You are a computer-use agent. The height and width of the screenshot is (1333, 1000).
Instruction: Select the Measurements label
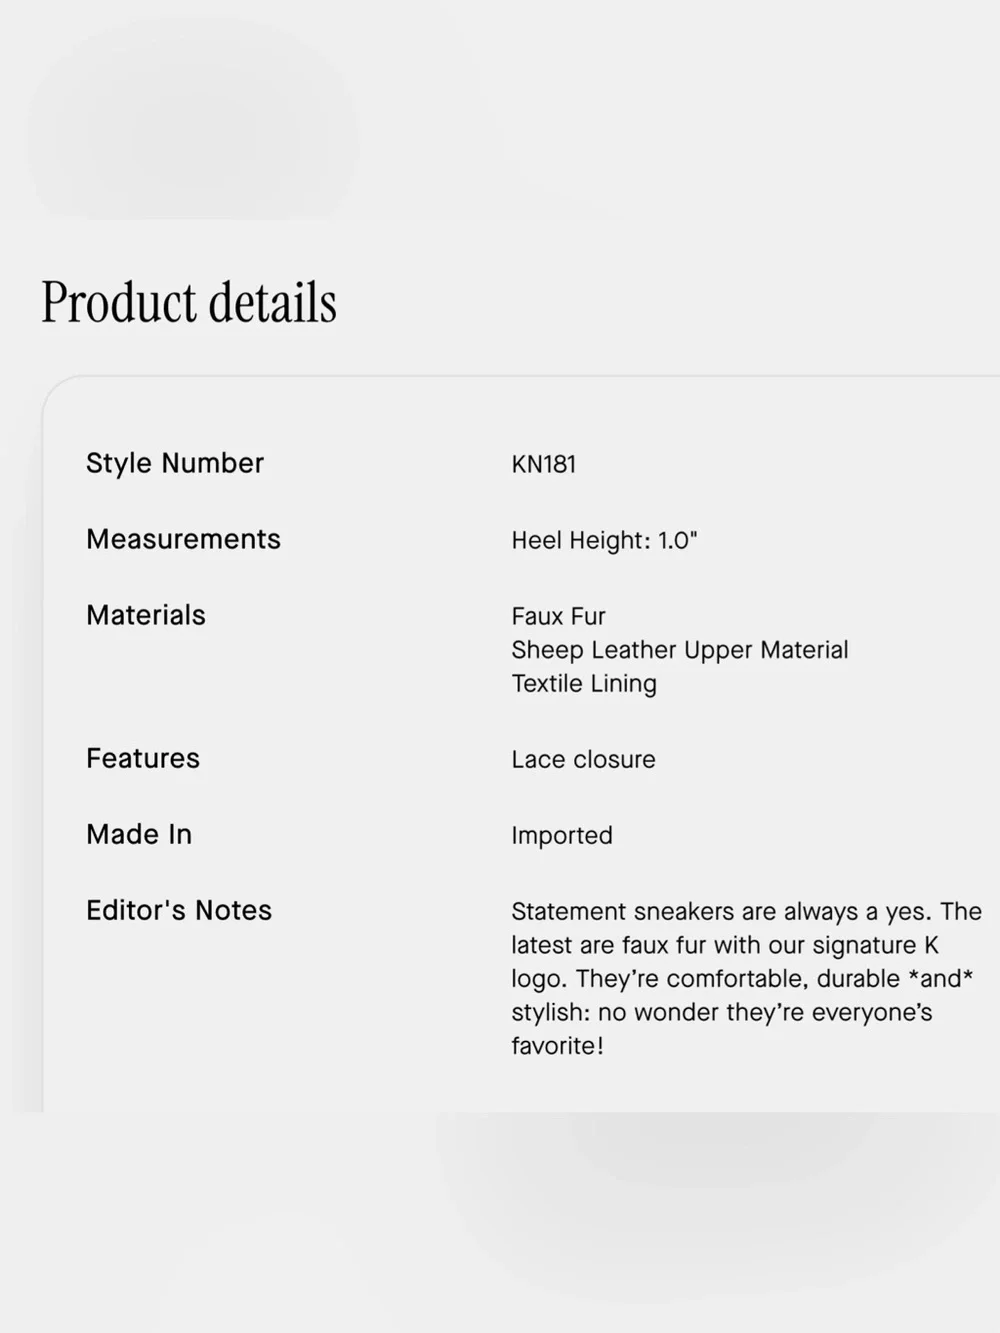click(183, 539)
